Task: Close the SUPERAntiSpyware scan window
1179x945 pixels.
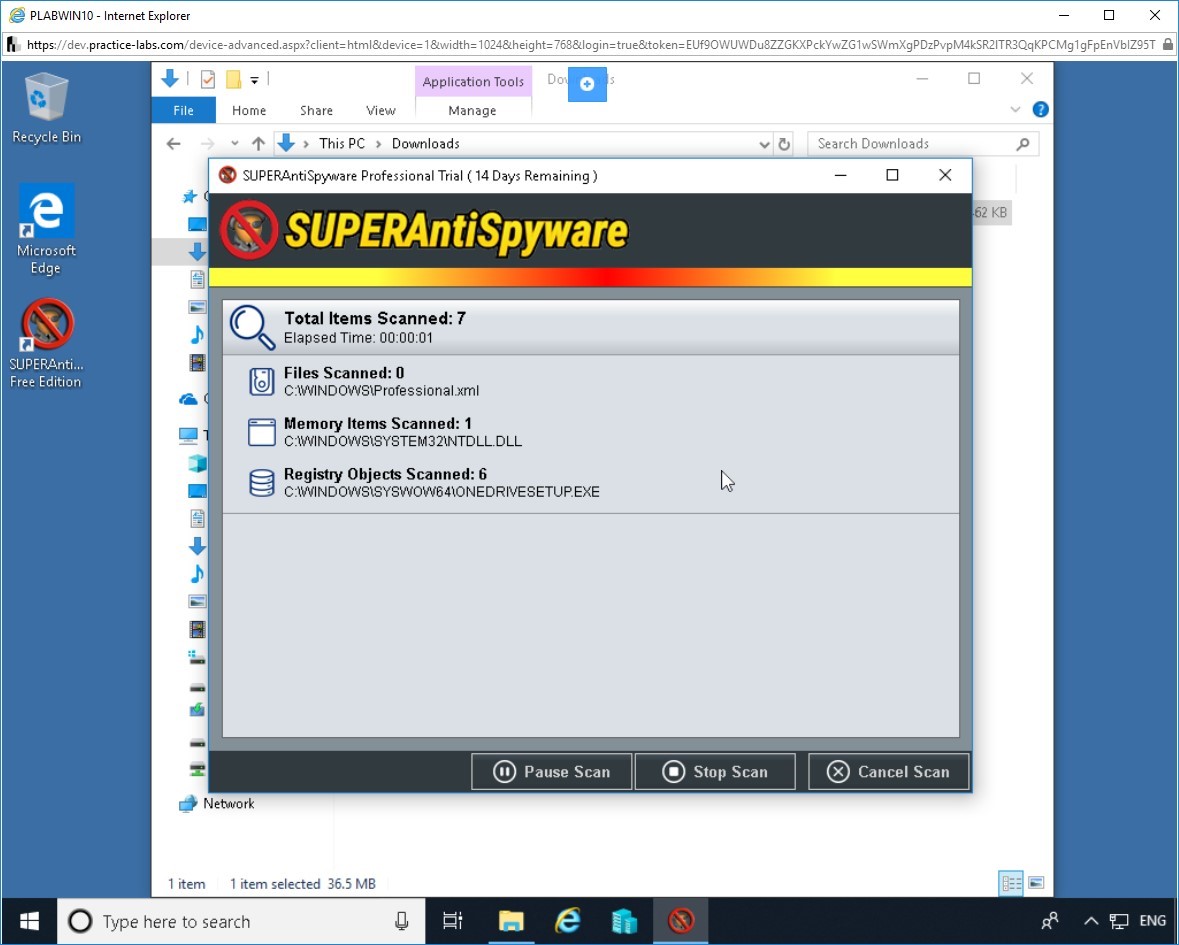Action: (x=945, y=175)
